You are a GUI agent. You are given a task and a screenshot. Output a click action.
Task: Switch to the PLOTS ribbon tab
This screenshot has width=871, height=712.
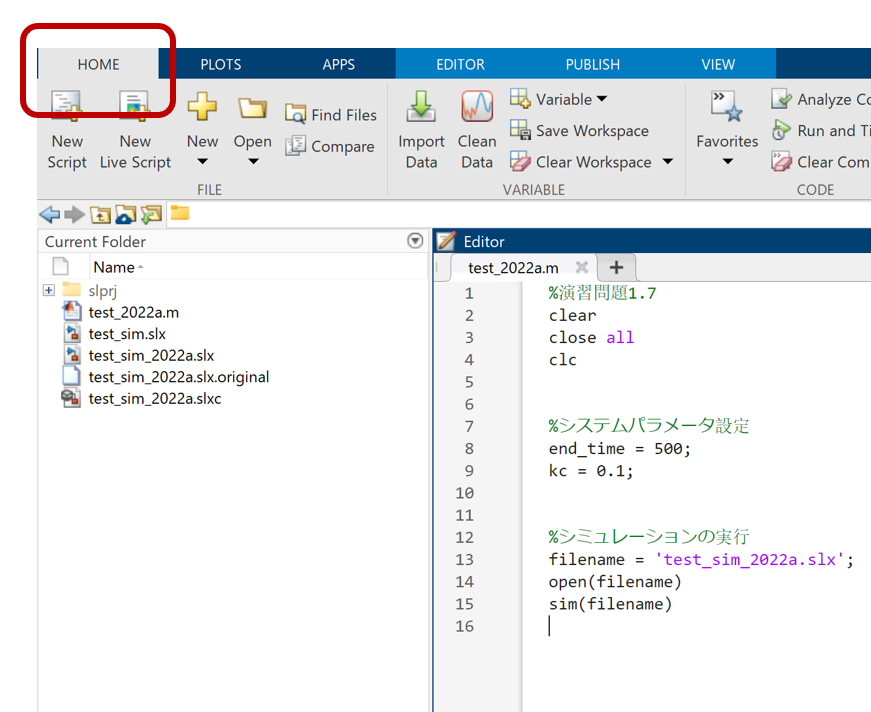[x=220, y=63]
